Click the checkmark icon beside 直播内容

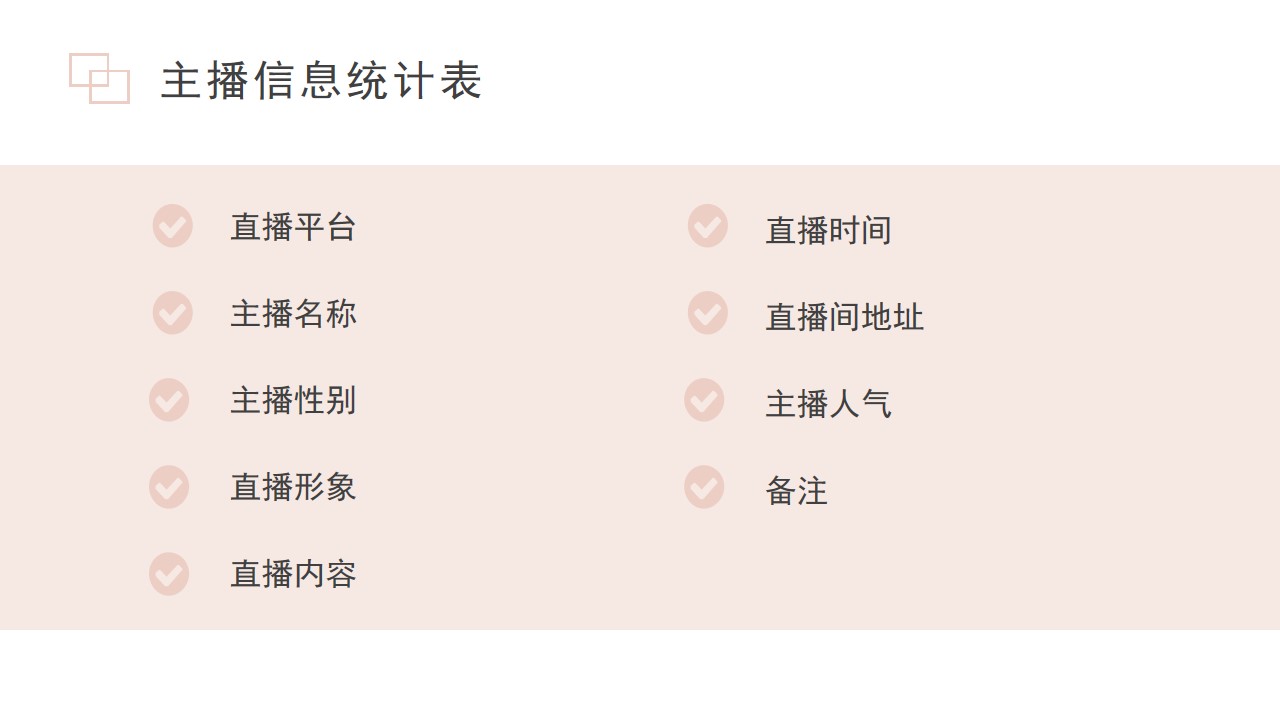click(169, 574)
